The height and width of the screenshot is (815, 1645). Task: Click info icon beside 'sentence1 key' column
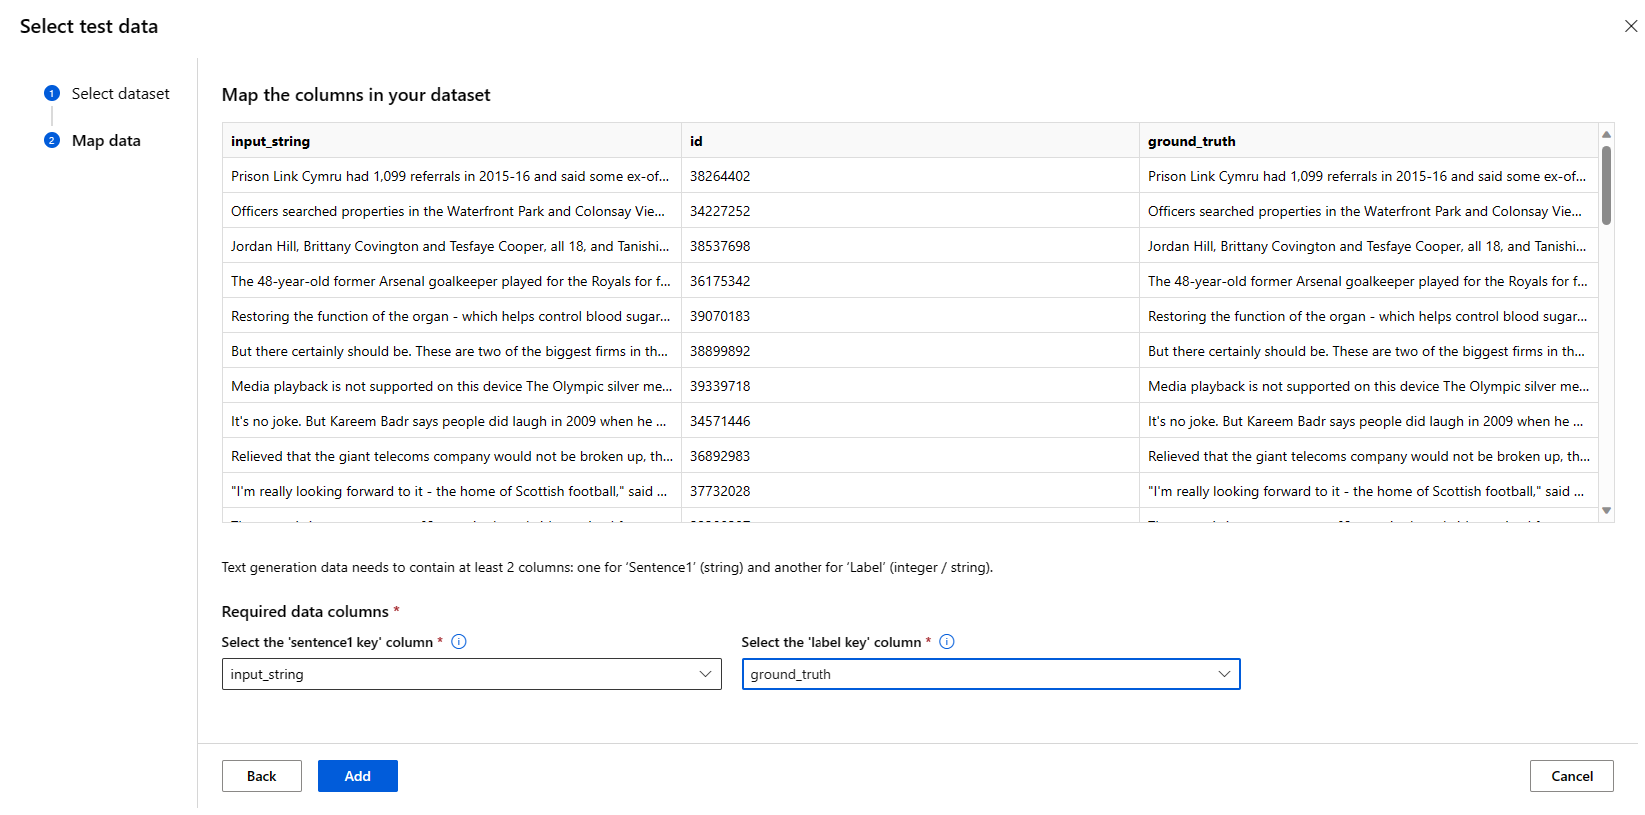(459, 642)
